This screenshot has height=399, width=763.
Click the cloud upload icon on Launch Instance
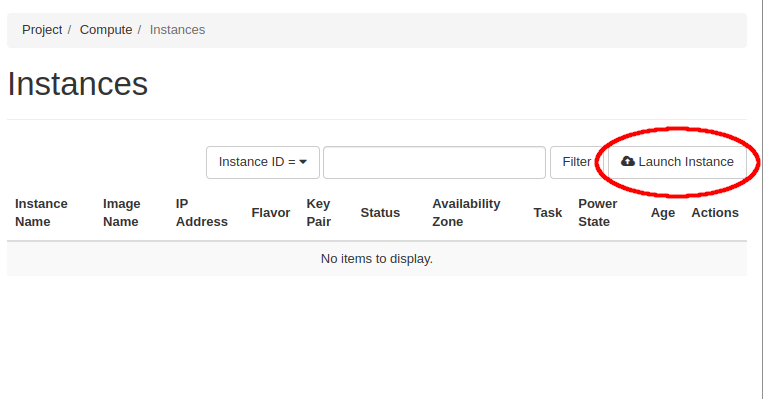point(628,162)
